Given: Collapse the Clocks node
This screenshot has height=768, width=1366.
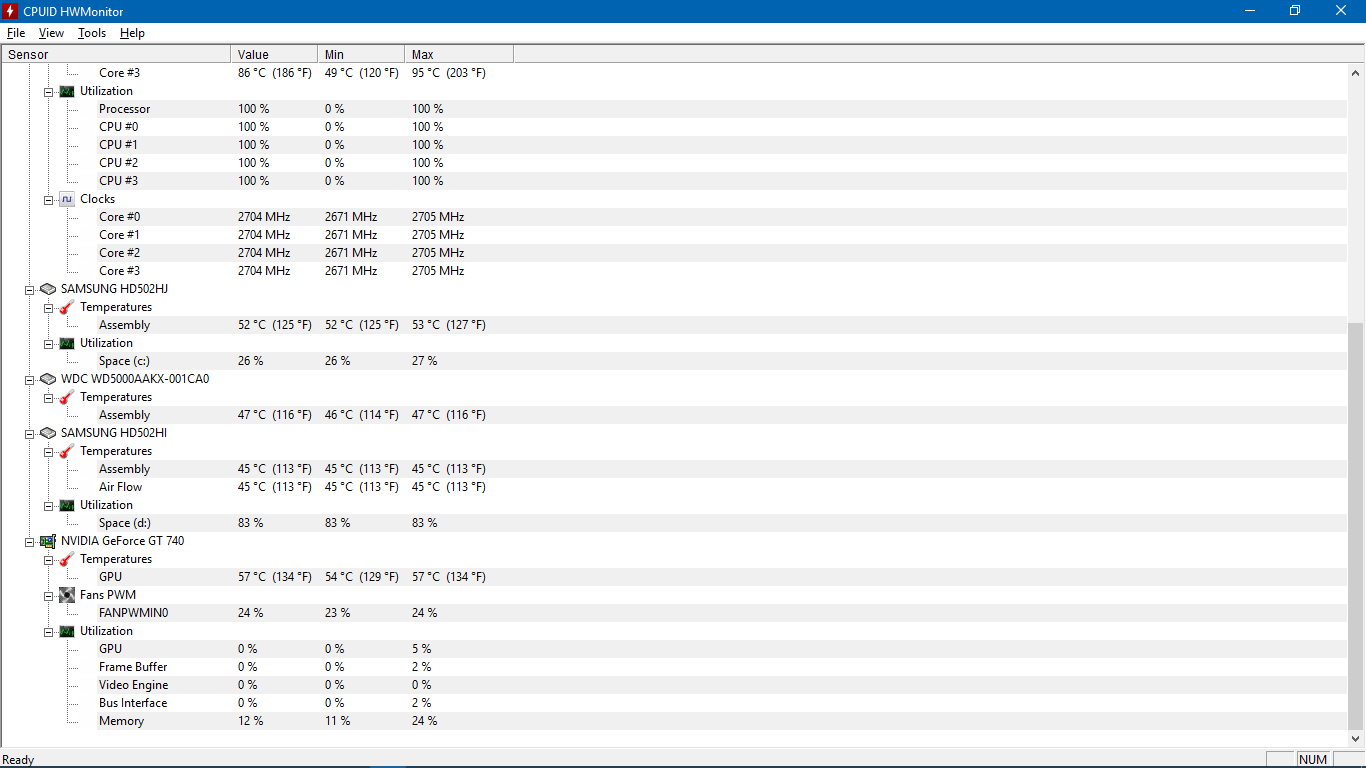Looking at the screenshot, I should click(48, 199).
